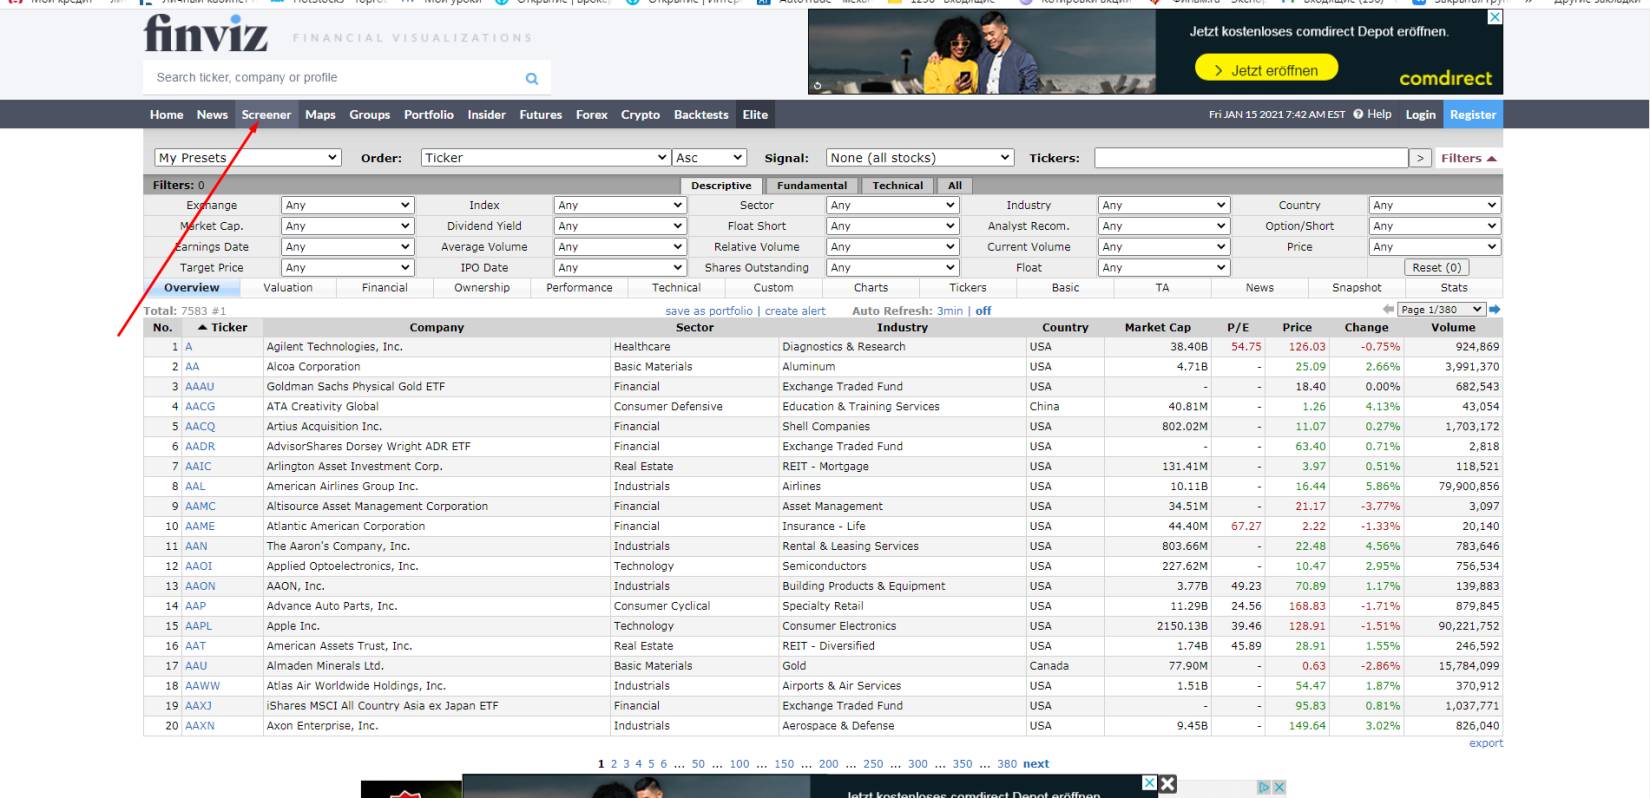Screen dimensions: 1650x798
Task: Switch to the Fundamental filter tab
Action: click(x=811, y=185)
